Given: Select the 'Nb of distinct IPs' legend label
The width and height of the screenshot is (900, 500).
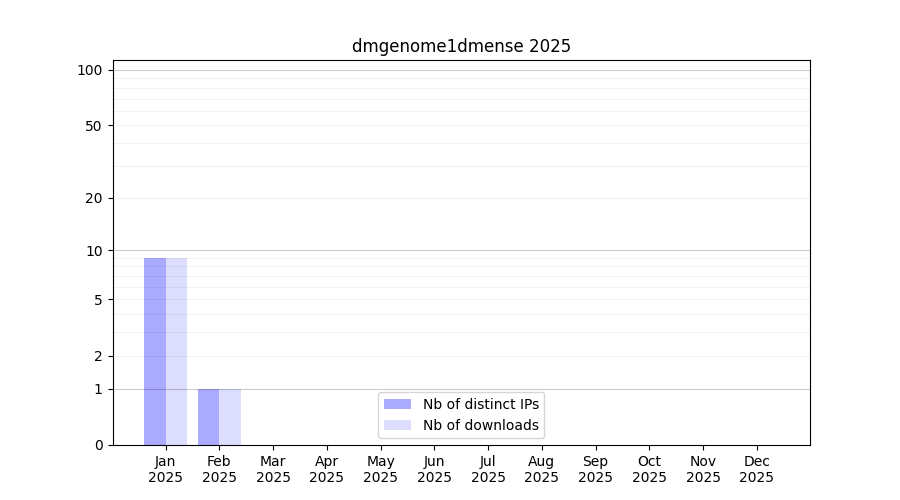Looking at the screenshot, I should tap(480, 404).
